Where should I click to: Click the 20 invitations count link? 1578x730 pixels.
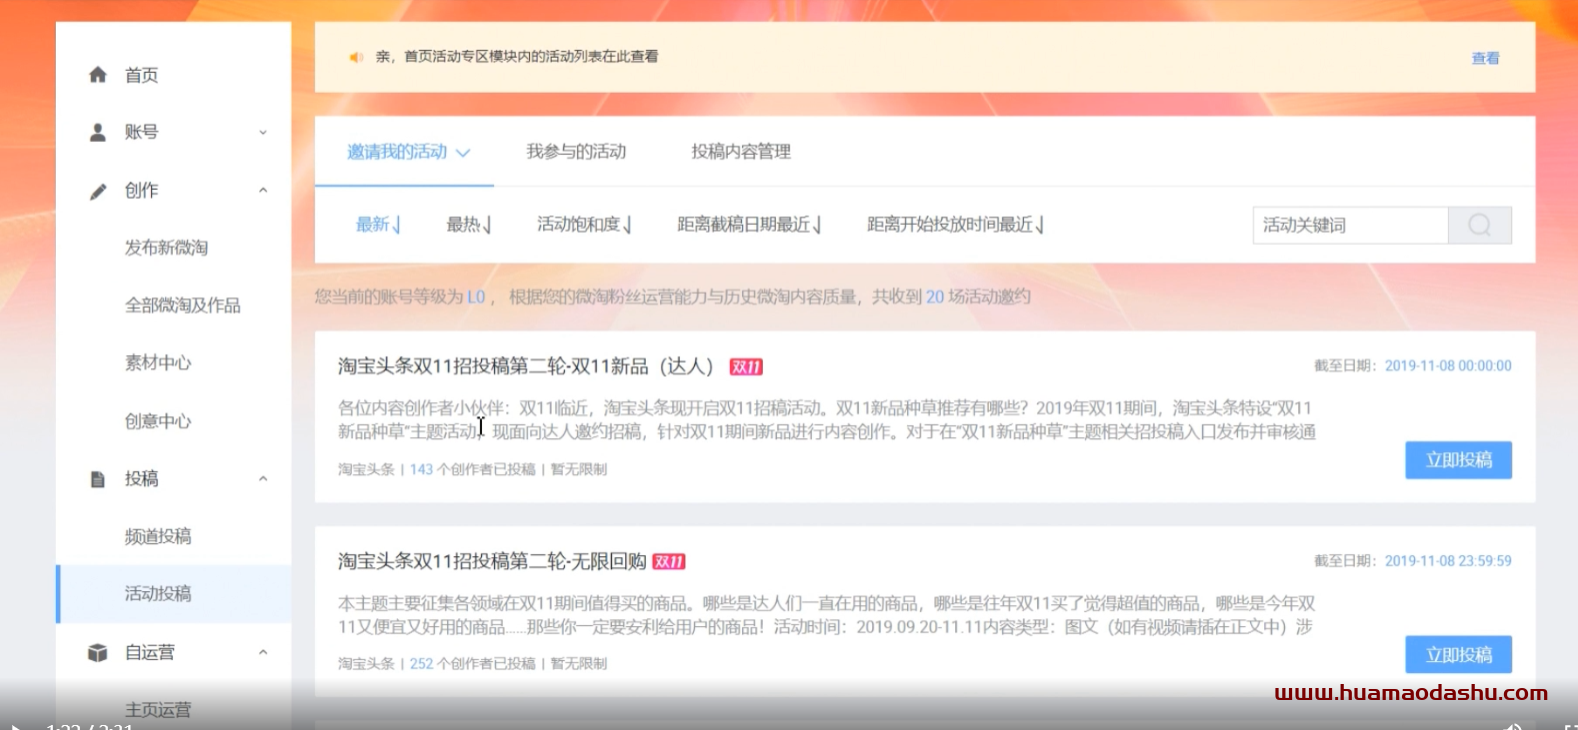tap(935, 297)
